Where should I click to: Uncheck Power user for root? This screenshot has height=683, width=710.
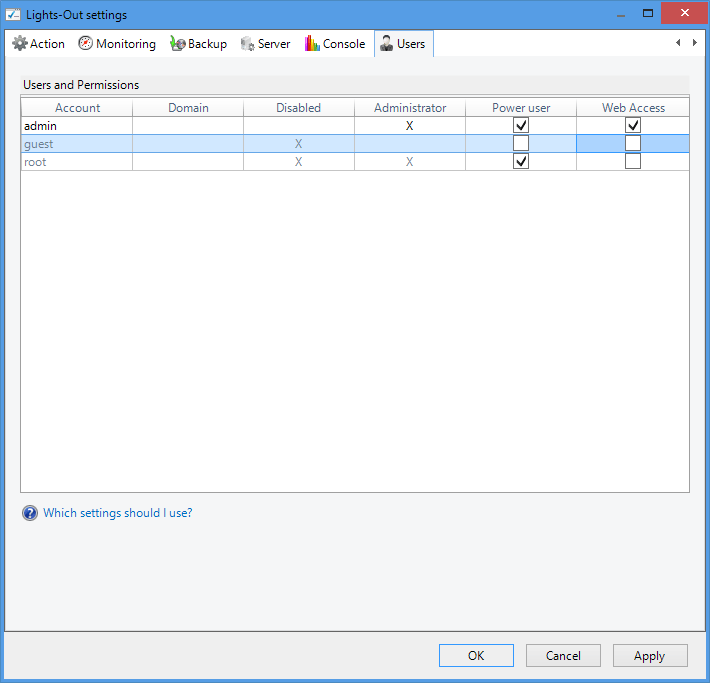pos(521,161)
